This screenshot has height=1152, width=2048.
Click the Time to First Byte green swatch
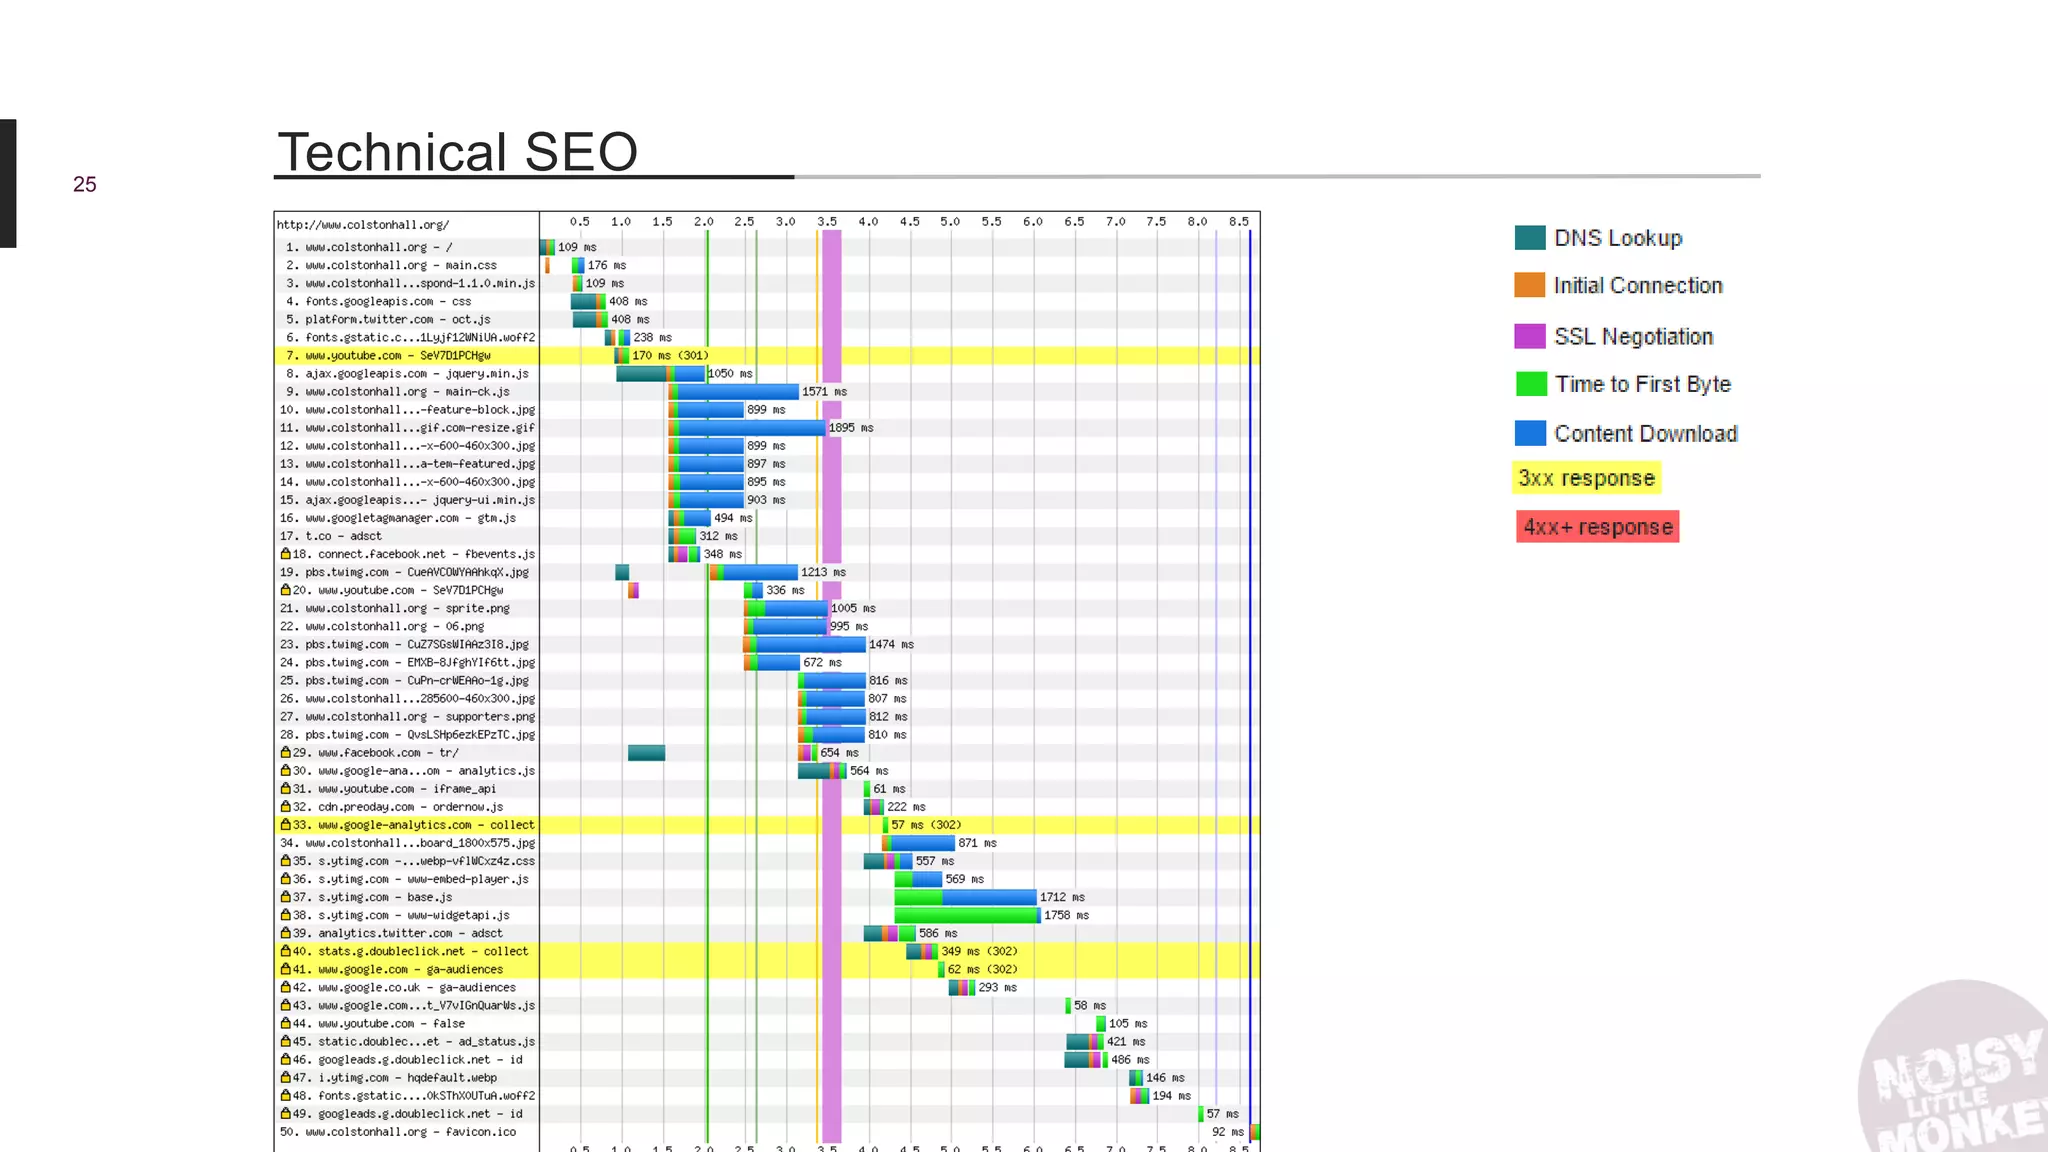1530,384
